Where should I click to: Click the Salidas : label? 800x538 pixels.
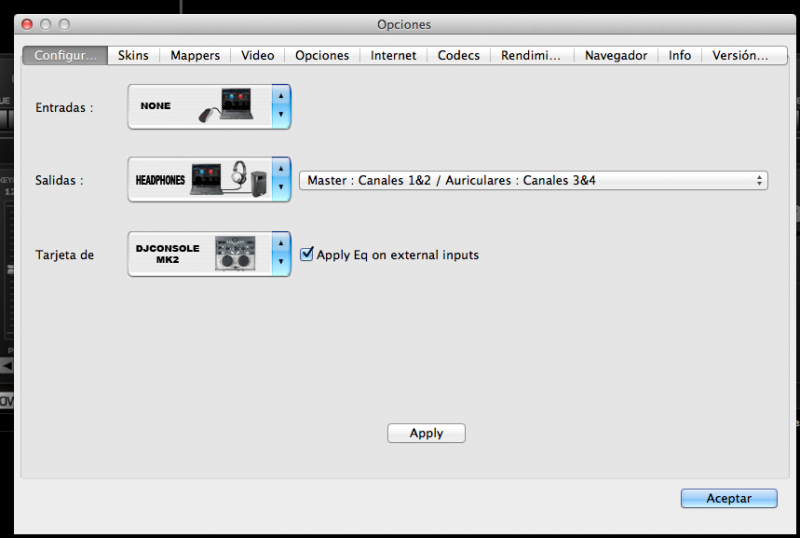coord(59,180)
